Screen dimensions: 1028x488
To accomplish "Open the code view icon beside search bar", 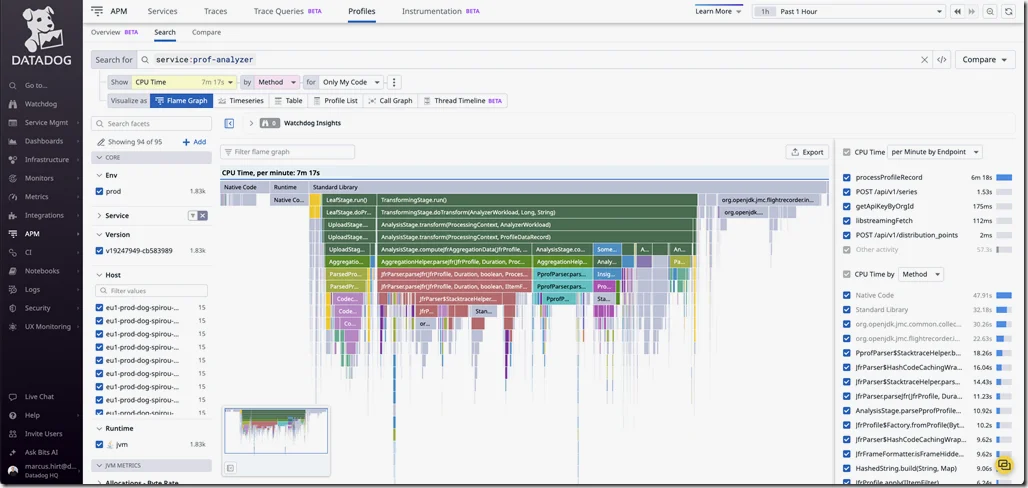I will pyautogui.click(x=941, y=60).
